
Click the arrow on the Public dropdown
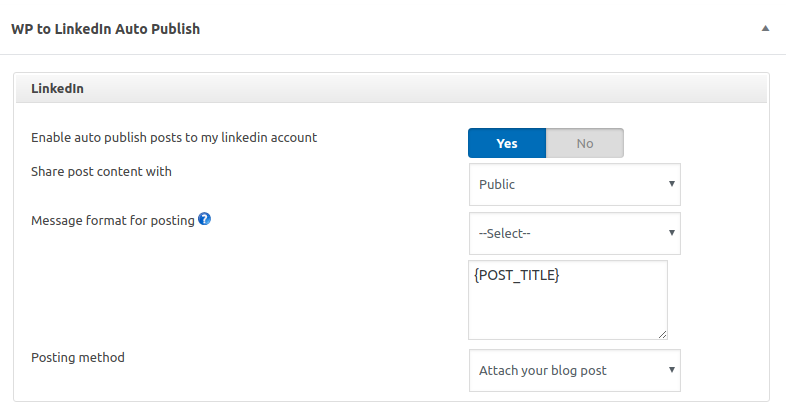point(671,185)
